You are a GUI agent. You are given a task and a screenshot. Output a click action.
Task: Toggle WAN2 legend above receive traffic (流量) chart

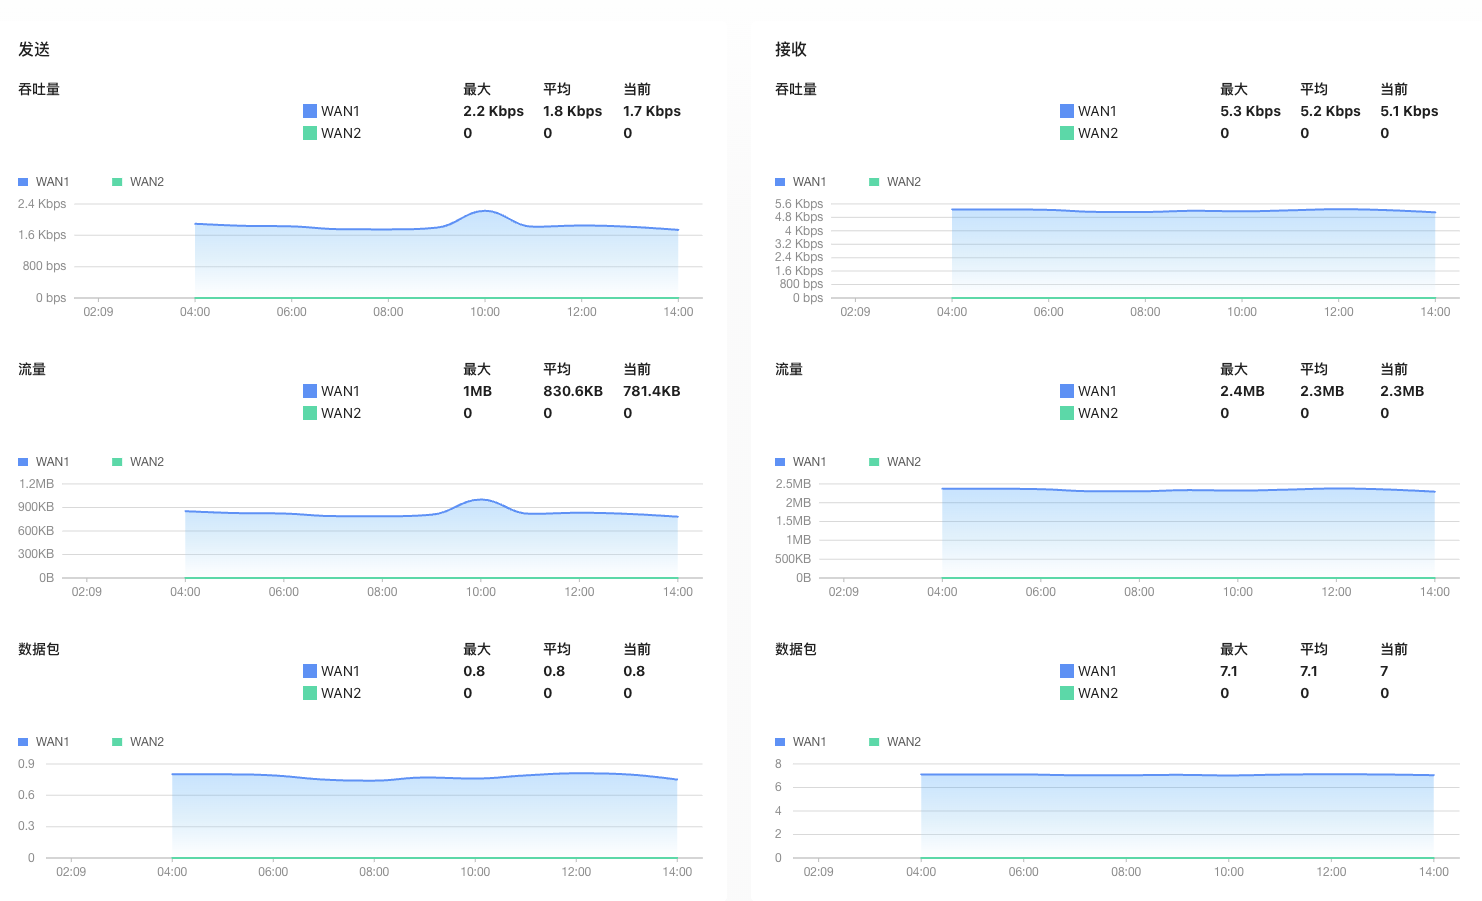click(895, 462)
